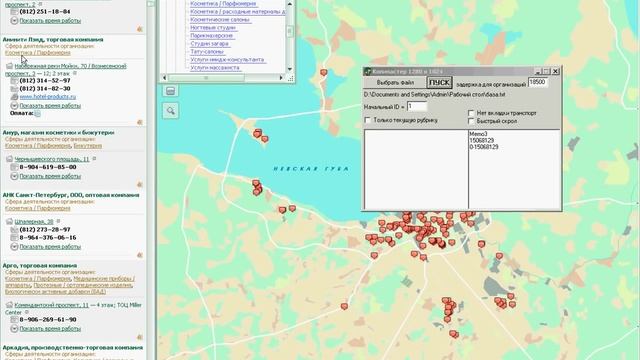Screen dimensions: 640x360
Task: Click the orange icon at the bottom of the Анур card
Action: click(x=140, y=184)
